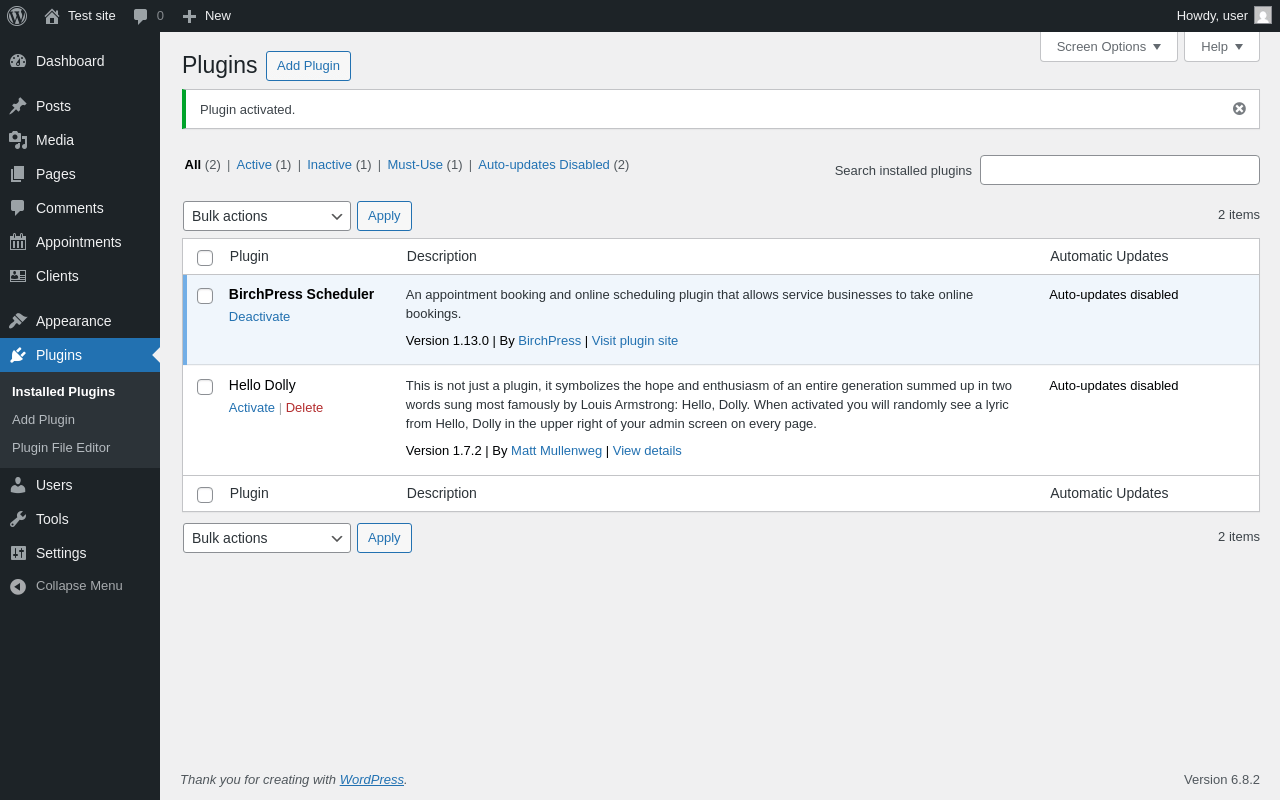
Task: Go to Dashboard menu item
Action: click(x=70, y=61)
